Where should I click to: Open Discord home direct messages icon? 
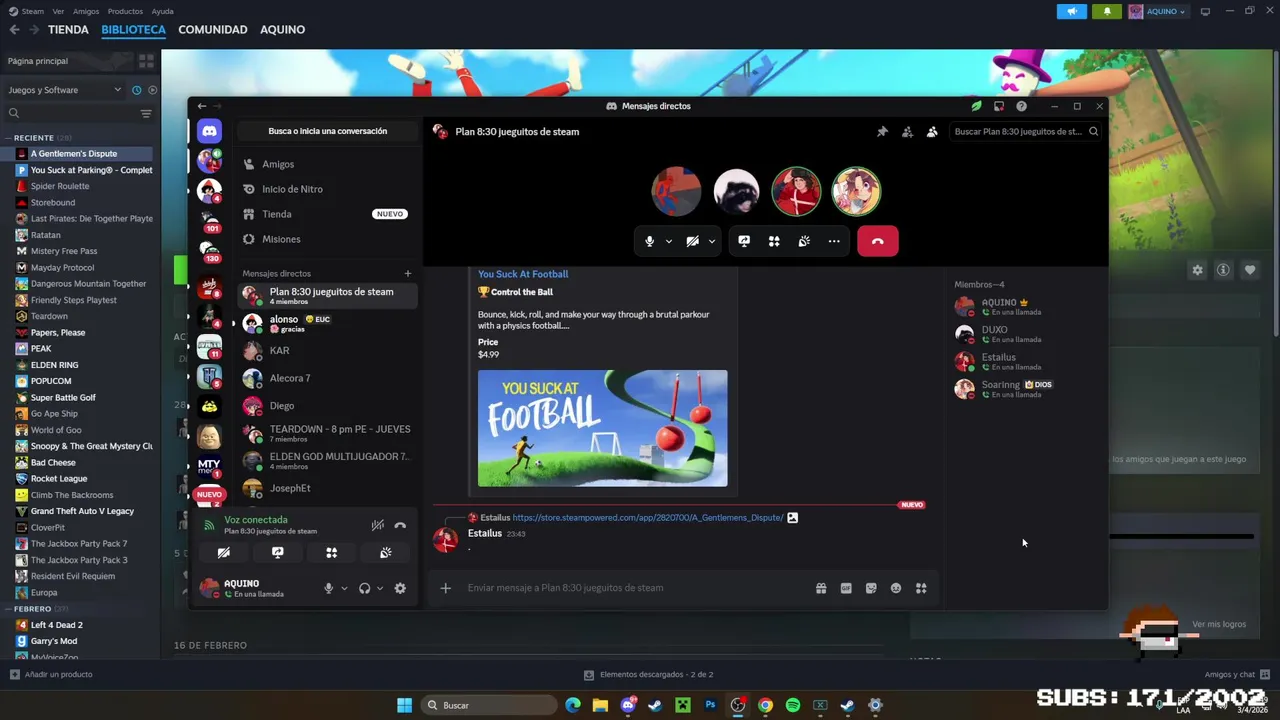click(209, 131)
